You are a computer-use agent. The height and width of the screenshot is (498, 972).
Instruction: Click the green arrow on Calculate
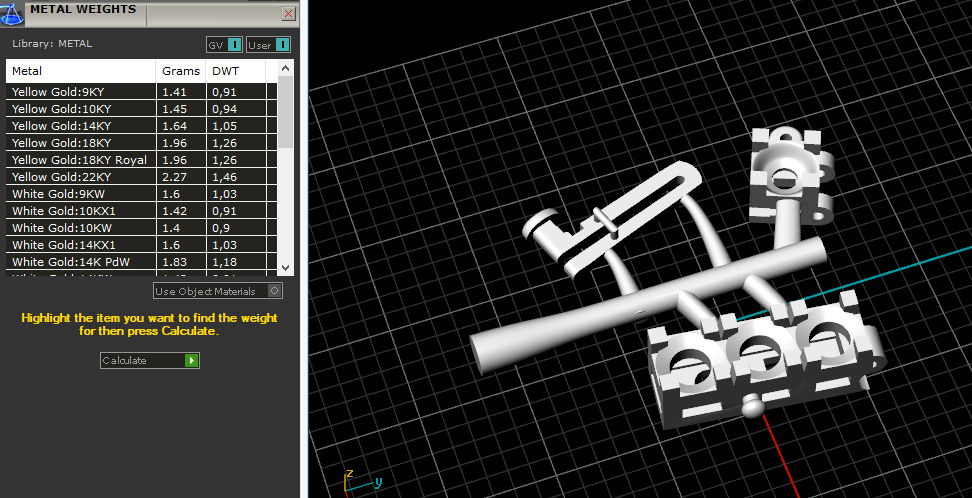click(x=192, y=360)
